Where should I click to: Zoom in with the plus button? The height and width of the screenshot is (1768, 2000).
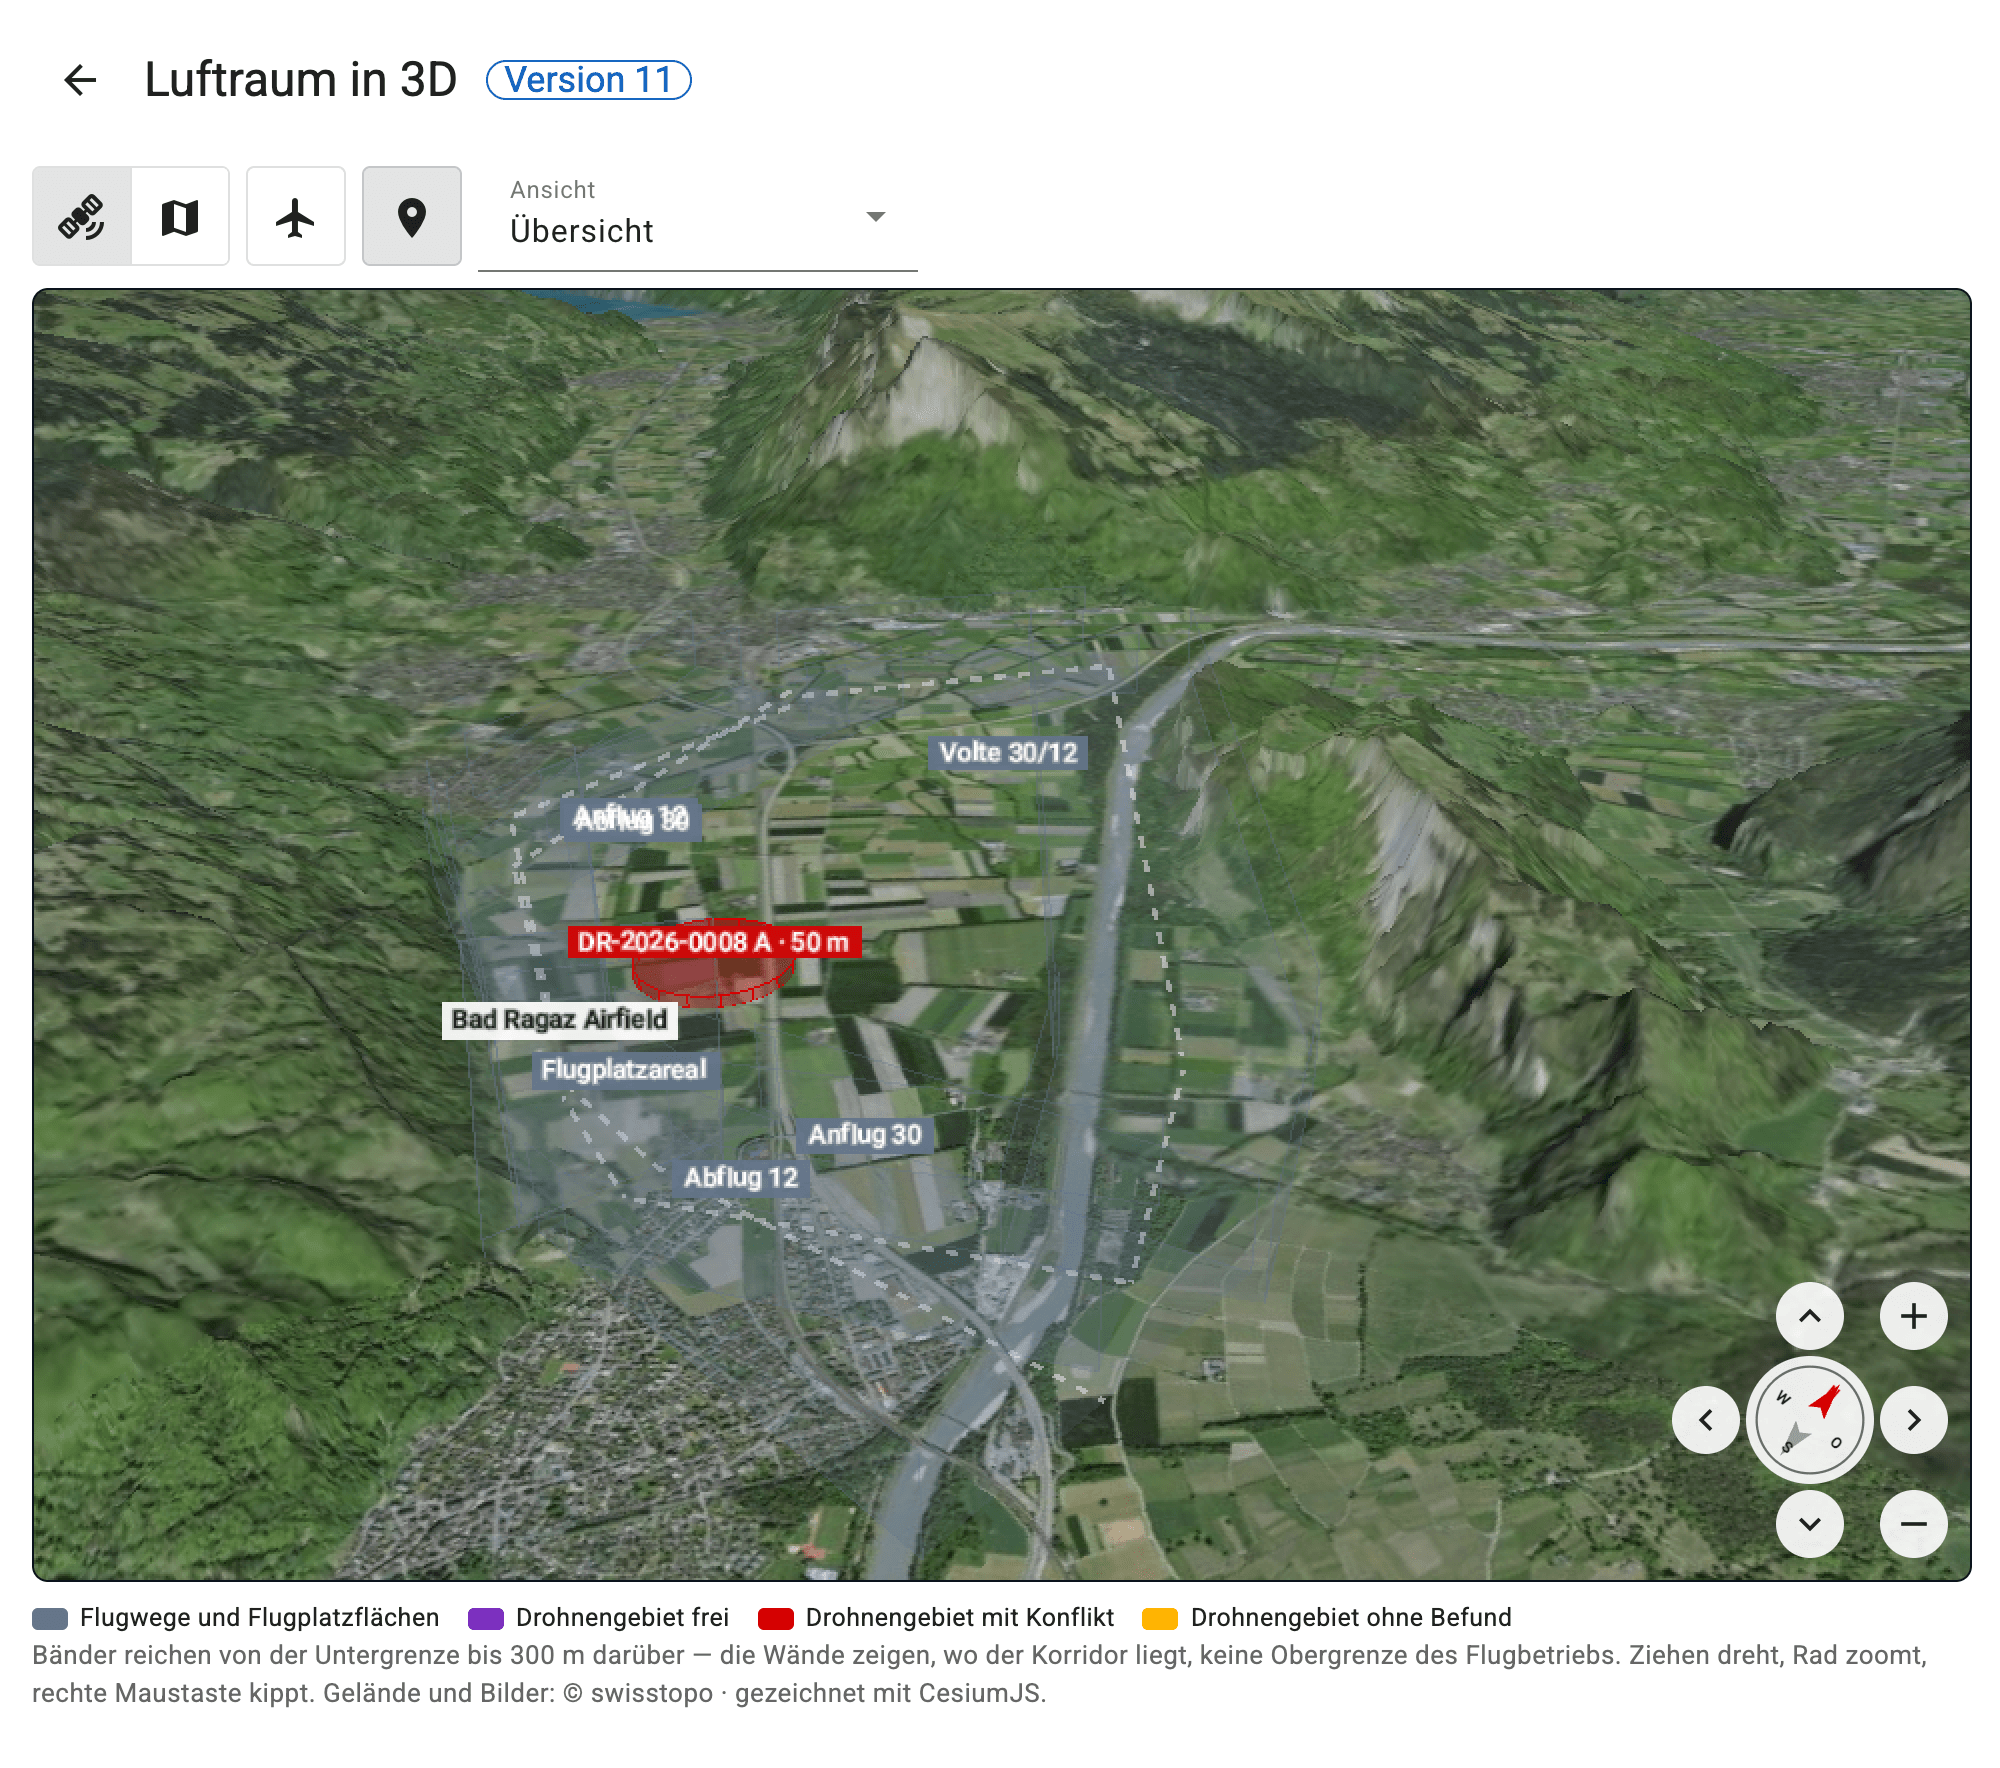(1914, 1316)
